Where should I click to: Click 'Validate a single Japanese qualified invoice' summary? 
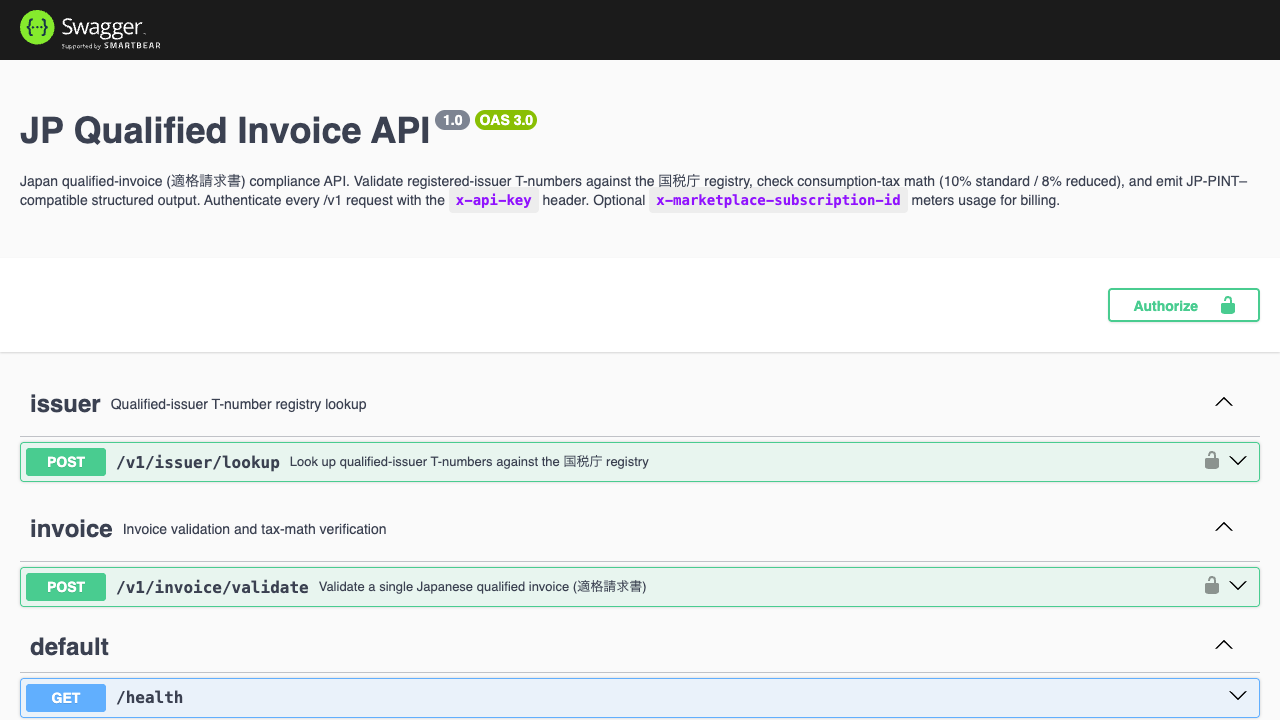point(483,587)
